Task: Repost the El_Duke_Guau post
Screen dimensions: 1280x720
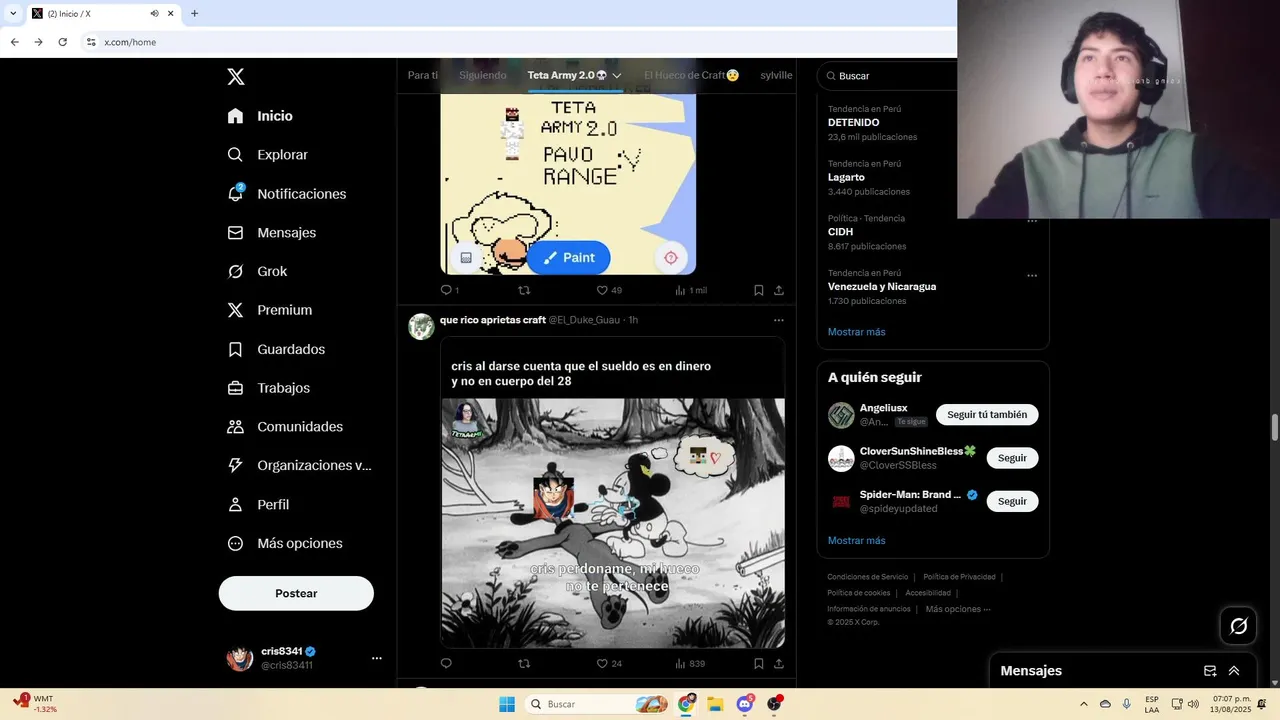Action: (524, 663)
